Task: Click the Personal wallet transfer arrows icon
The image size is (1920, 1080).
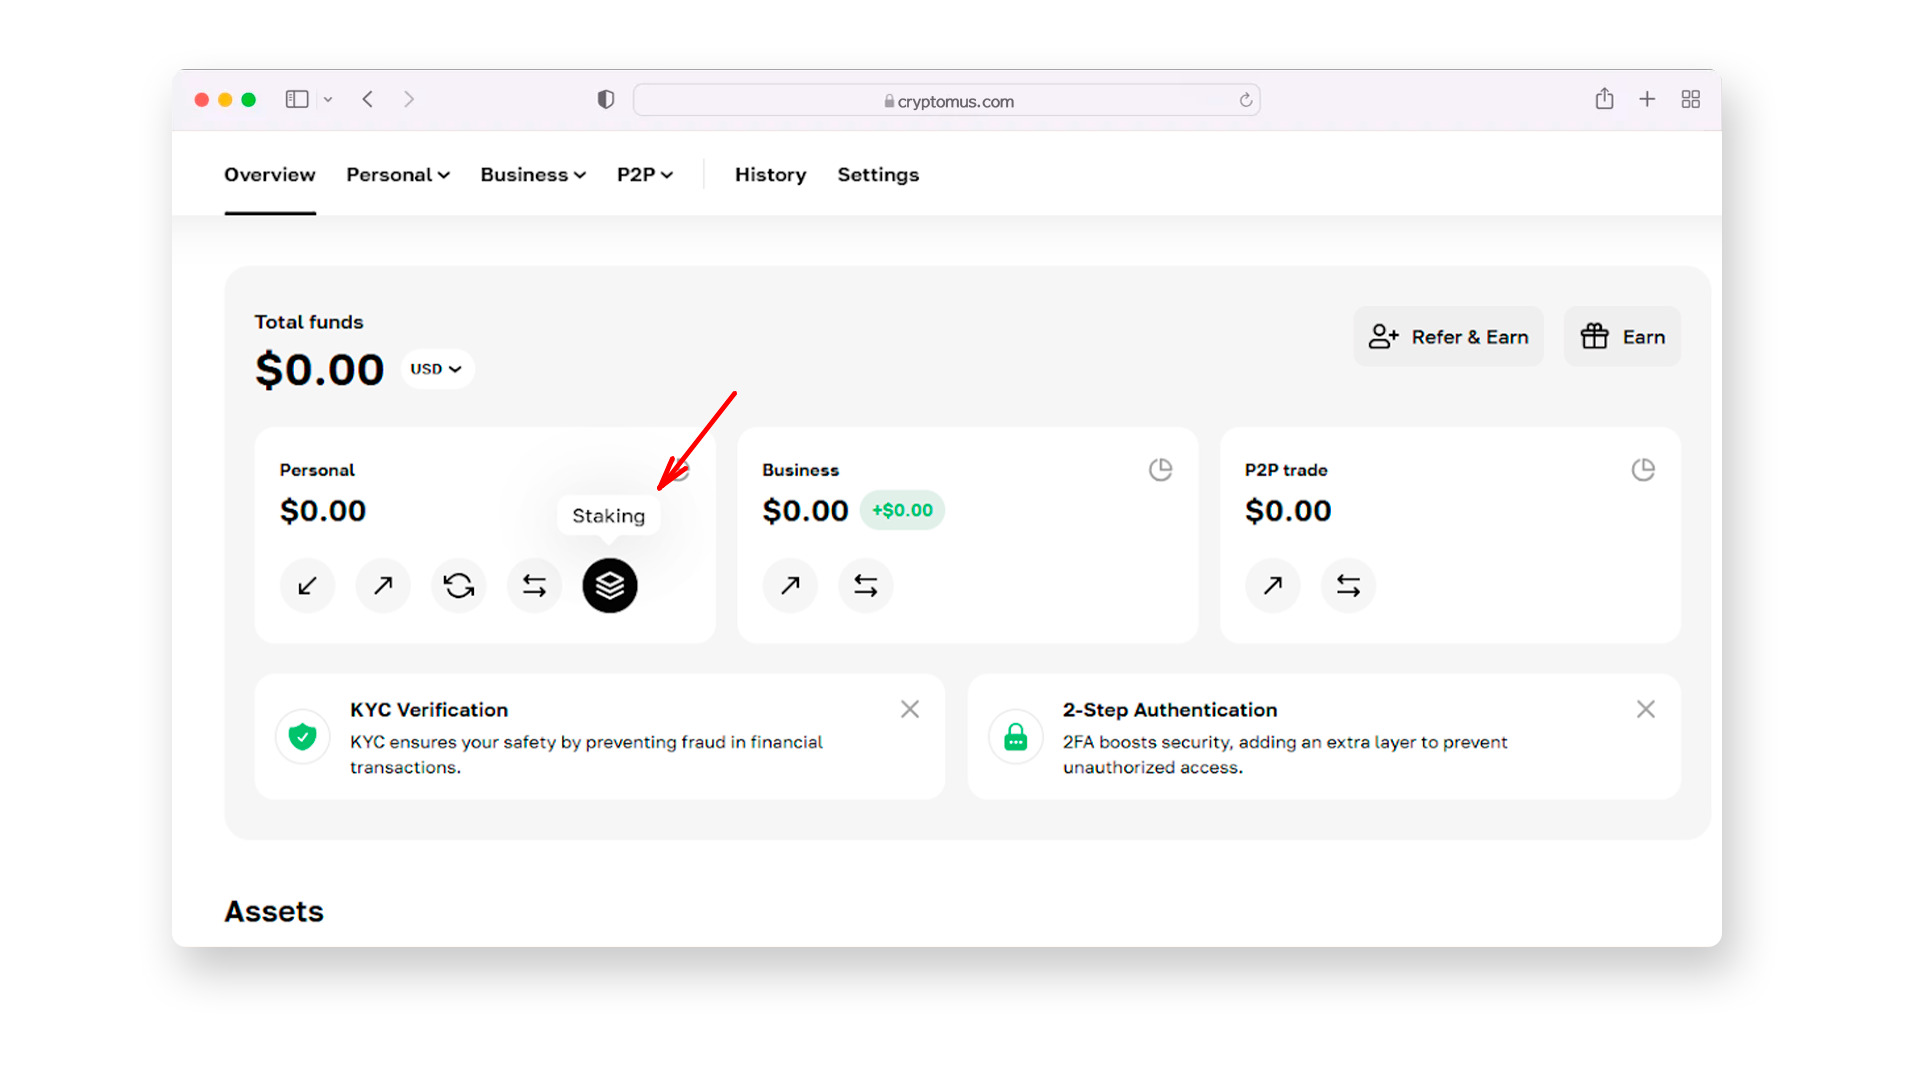Action: coord(534,585)
